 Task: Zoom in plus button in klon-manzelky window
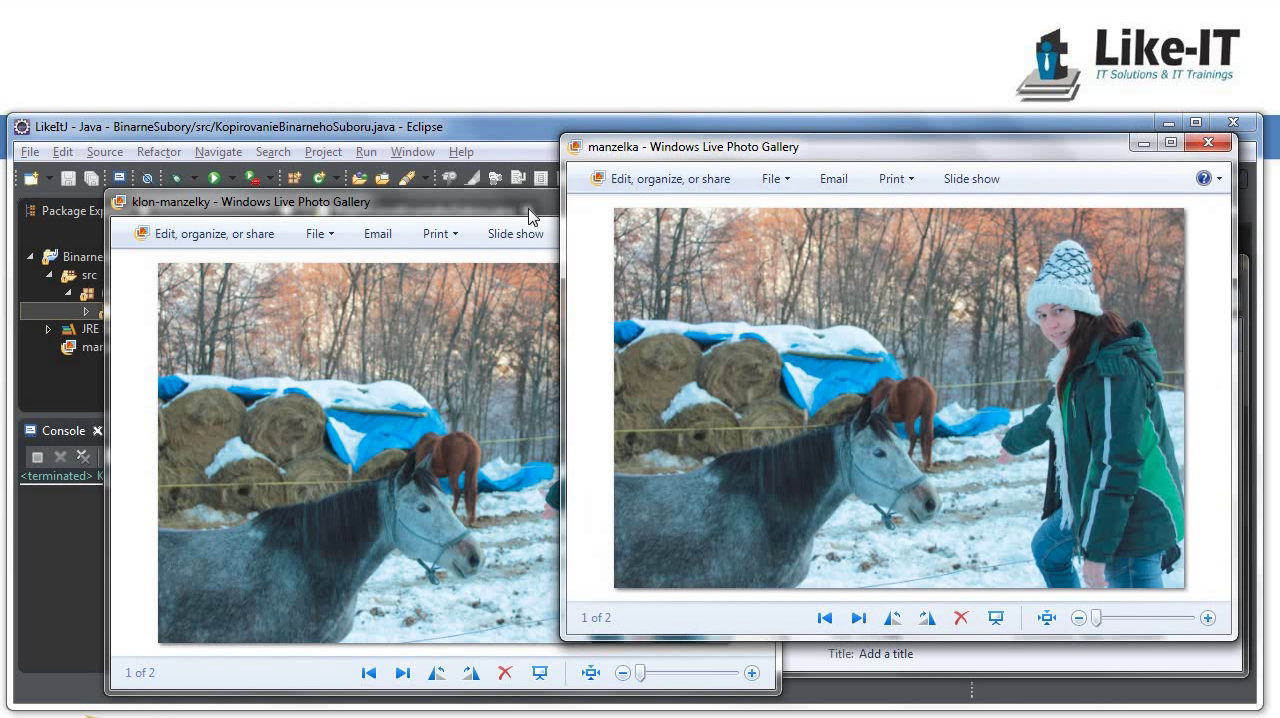click(x=752, y=673)
